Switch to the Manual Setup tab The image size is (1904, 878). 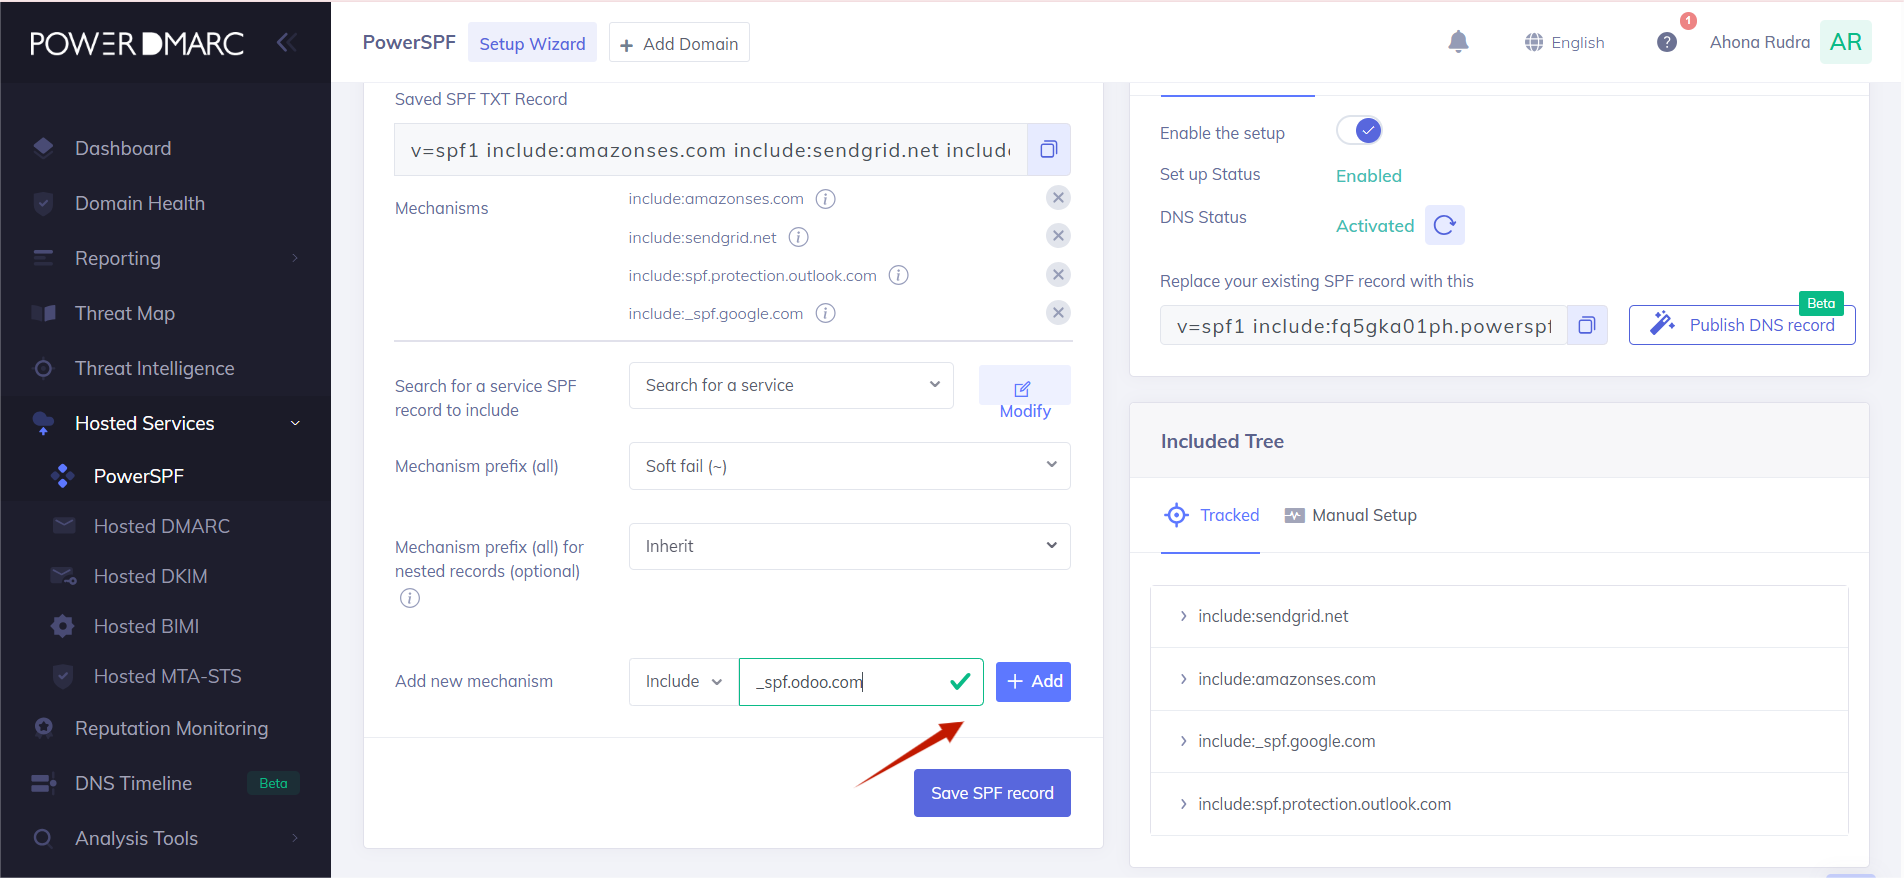point(1350,515)
